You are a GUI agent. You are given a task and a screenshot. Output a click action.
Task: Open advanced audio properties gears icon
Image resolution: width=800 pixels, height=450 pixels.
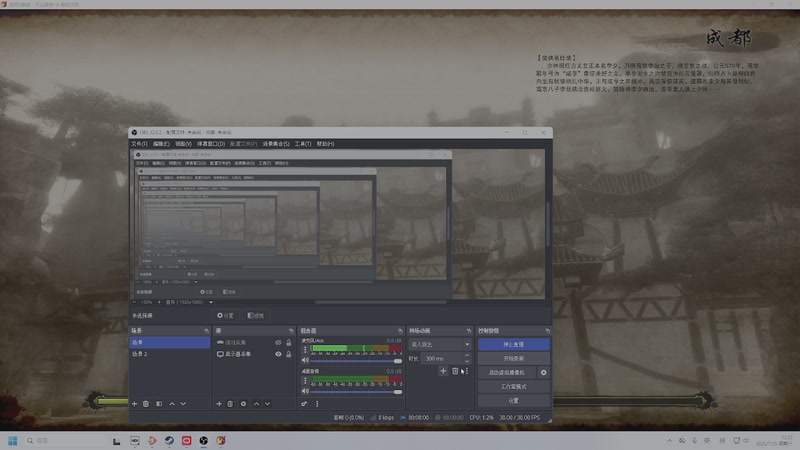[304, 404]
